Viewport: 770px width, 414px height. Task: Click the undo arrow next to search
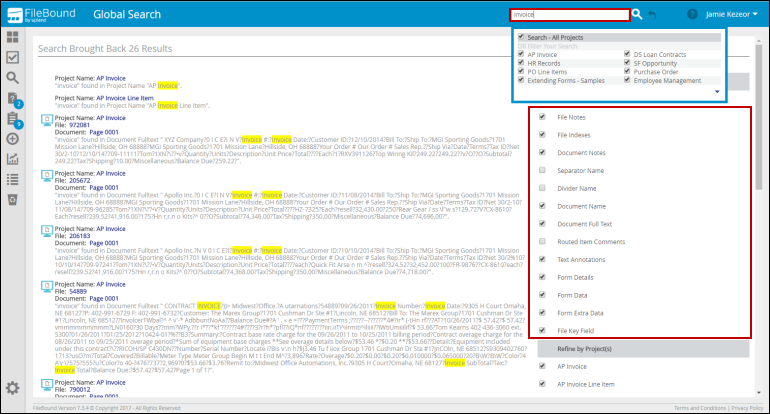coord(652,15)
